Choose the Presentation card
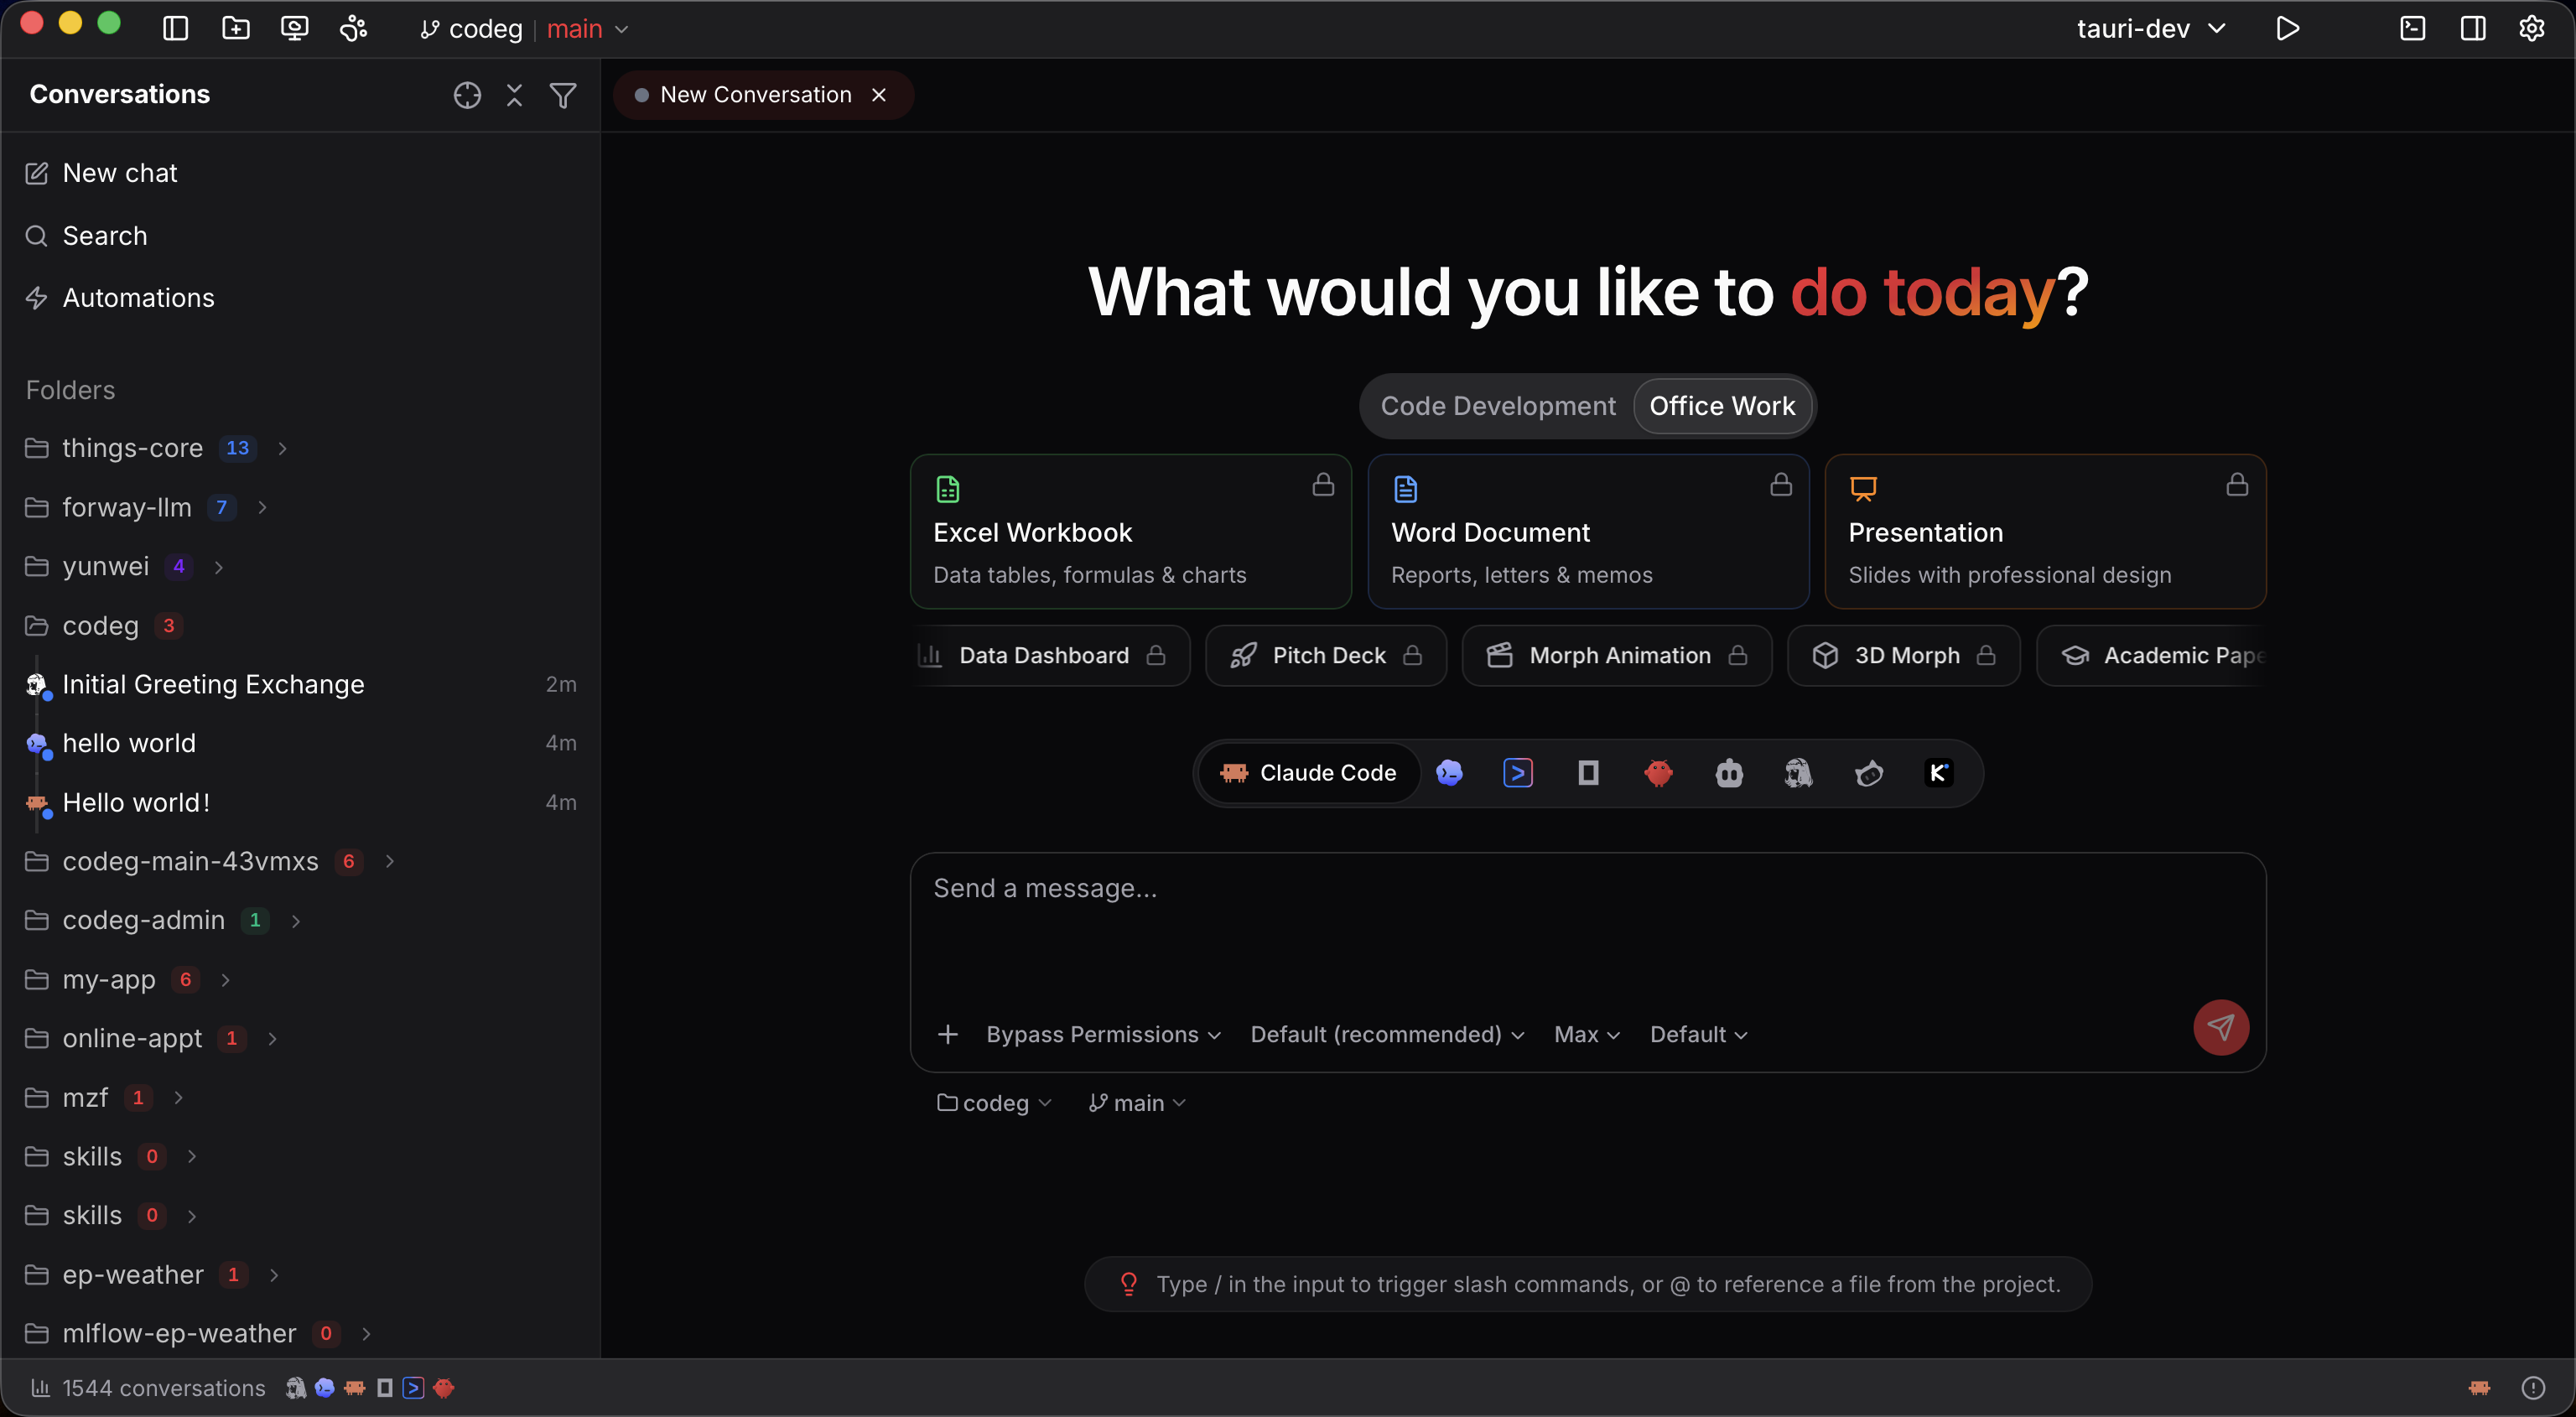 tap(2045, 531)
